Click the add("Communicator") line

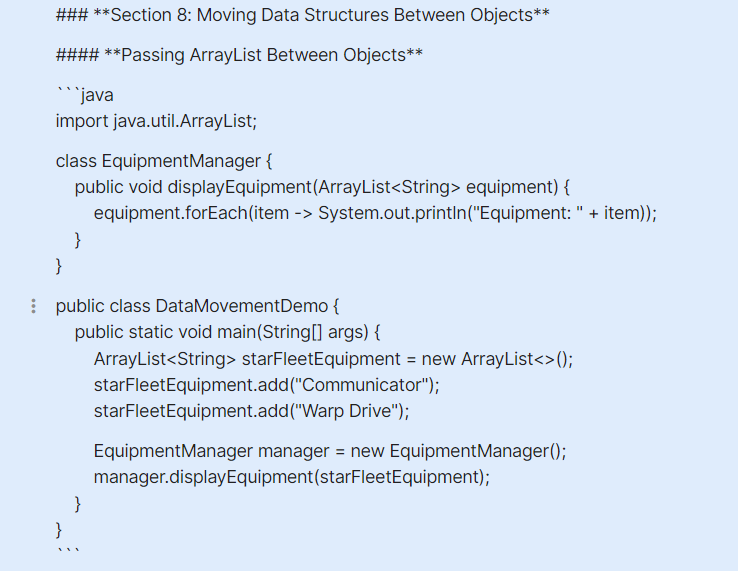(x=266, y=385)
